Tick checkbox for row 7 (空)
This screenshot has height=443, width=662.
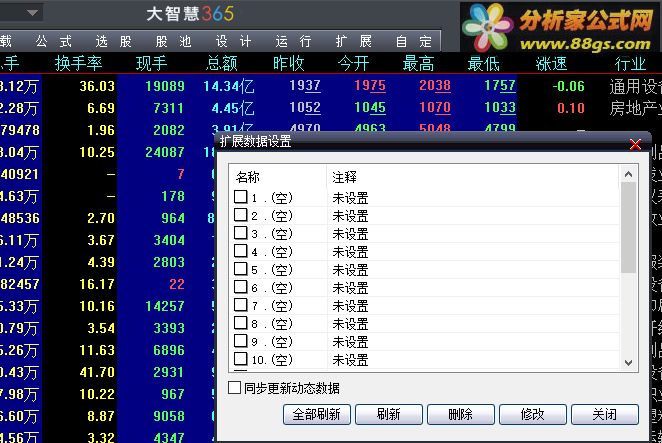tap(241, 304)
